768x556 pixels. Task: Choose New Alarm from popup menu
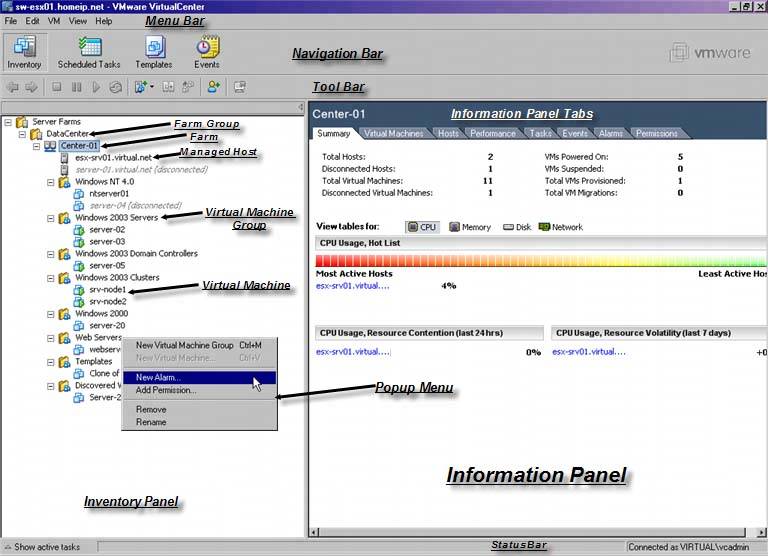[x=159, y=377]
